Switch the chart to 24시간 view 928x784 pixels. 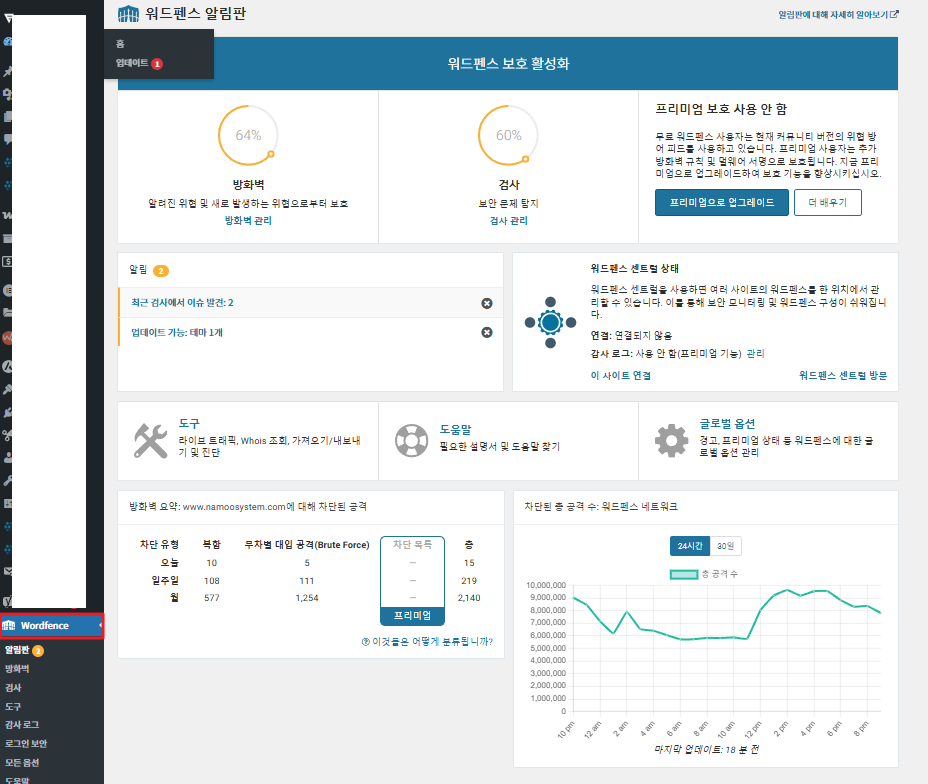coord(689,546)
